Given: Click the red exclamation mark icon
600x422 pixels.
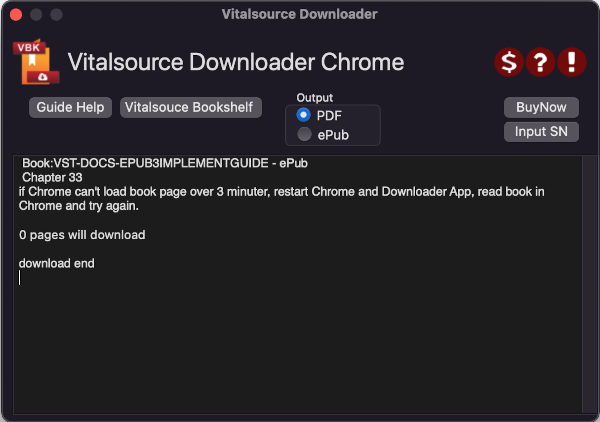Looking at the screenshot, I should [572, 62].
